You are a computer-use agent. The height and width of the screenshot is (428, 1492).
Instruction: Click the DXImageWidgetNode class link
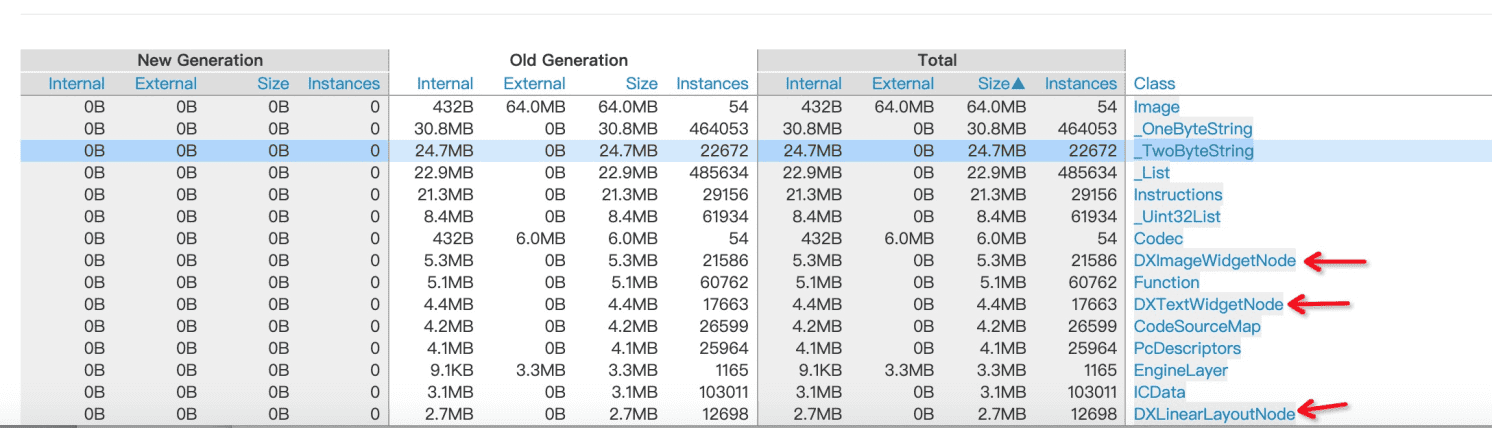tap(1214, 261)
